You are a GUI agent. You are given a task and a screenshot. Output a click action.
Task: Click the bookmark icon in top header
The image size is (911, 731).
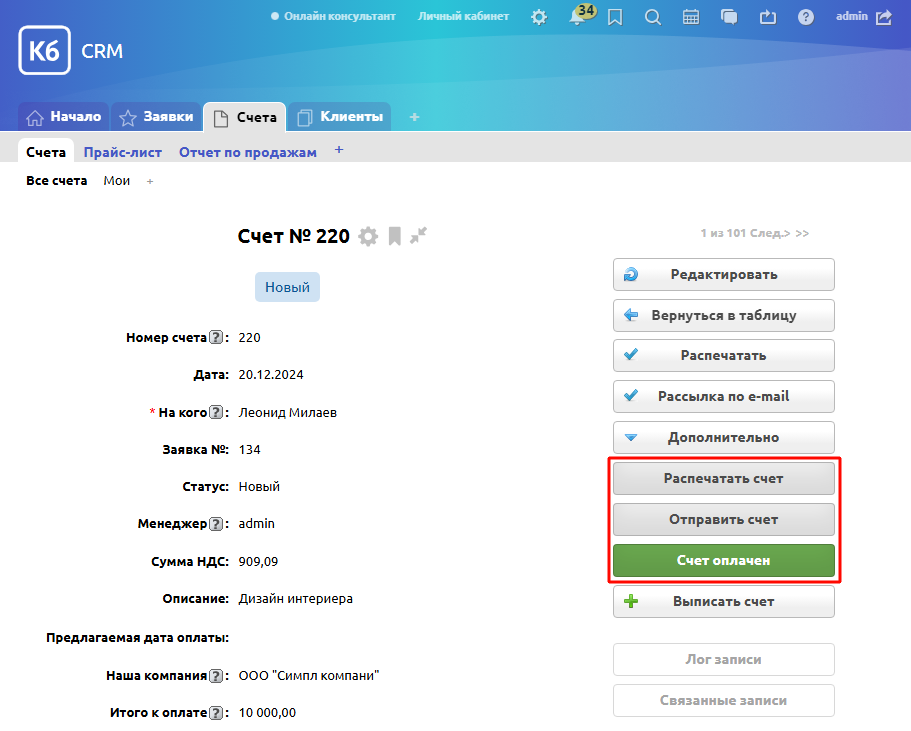(x=615, y=17)
